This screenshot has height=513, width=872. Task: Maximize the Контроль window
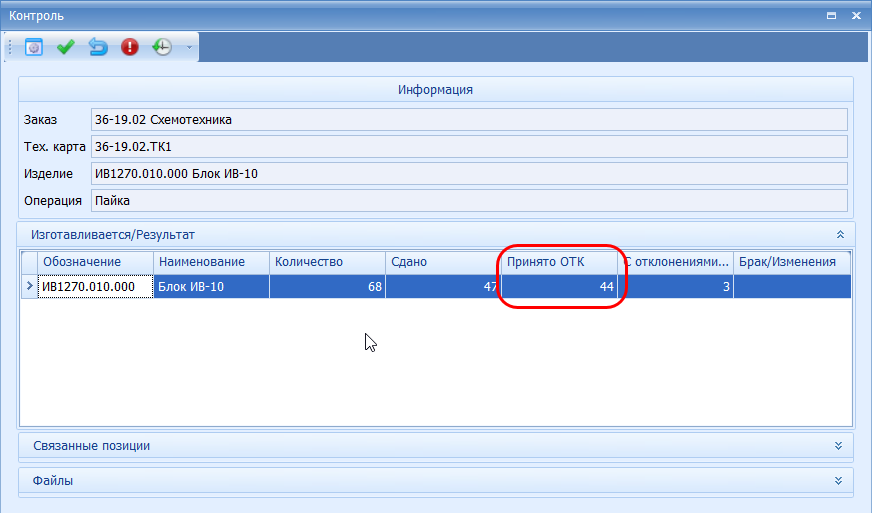tap(832, 16)
